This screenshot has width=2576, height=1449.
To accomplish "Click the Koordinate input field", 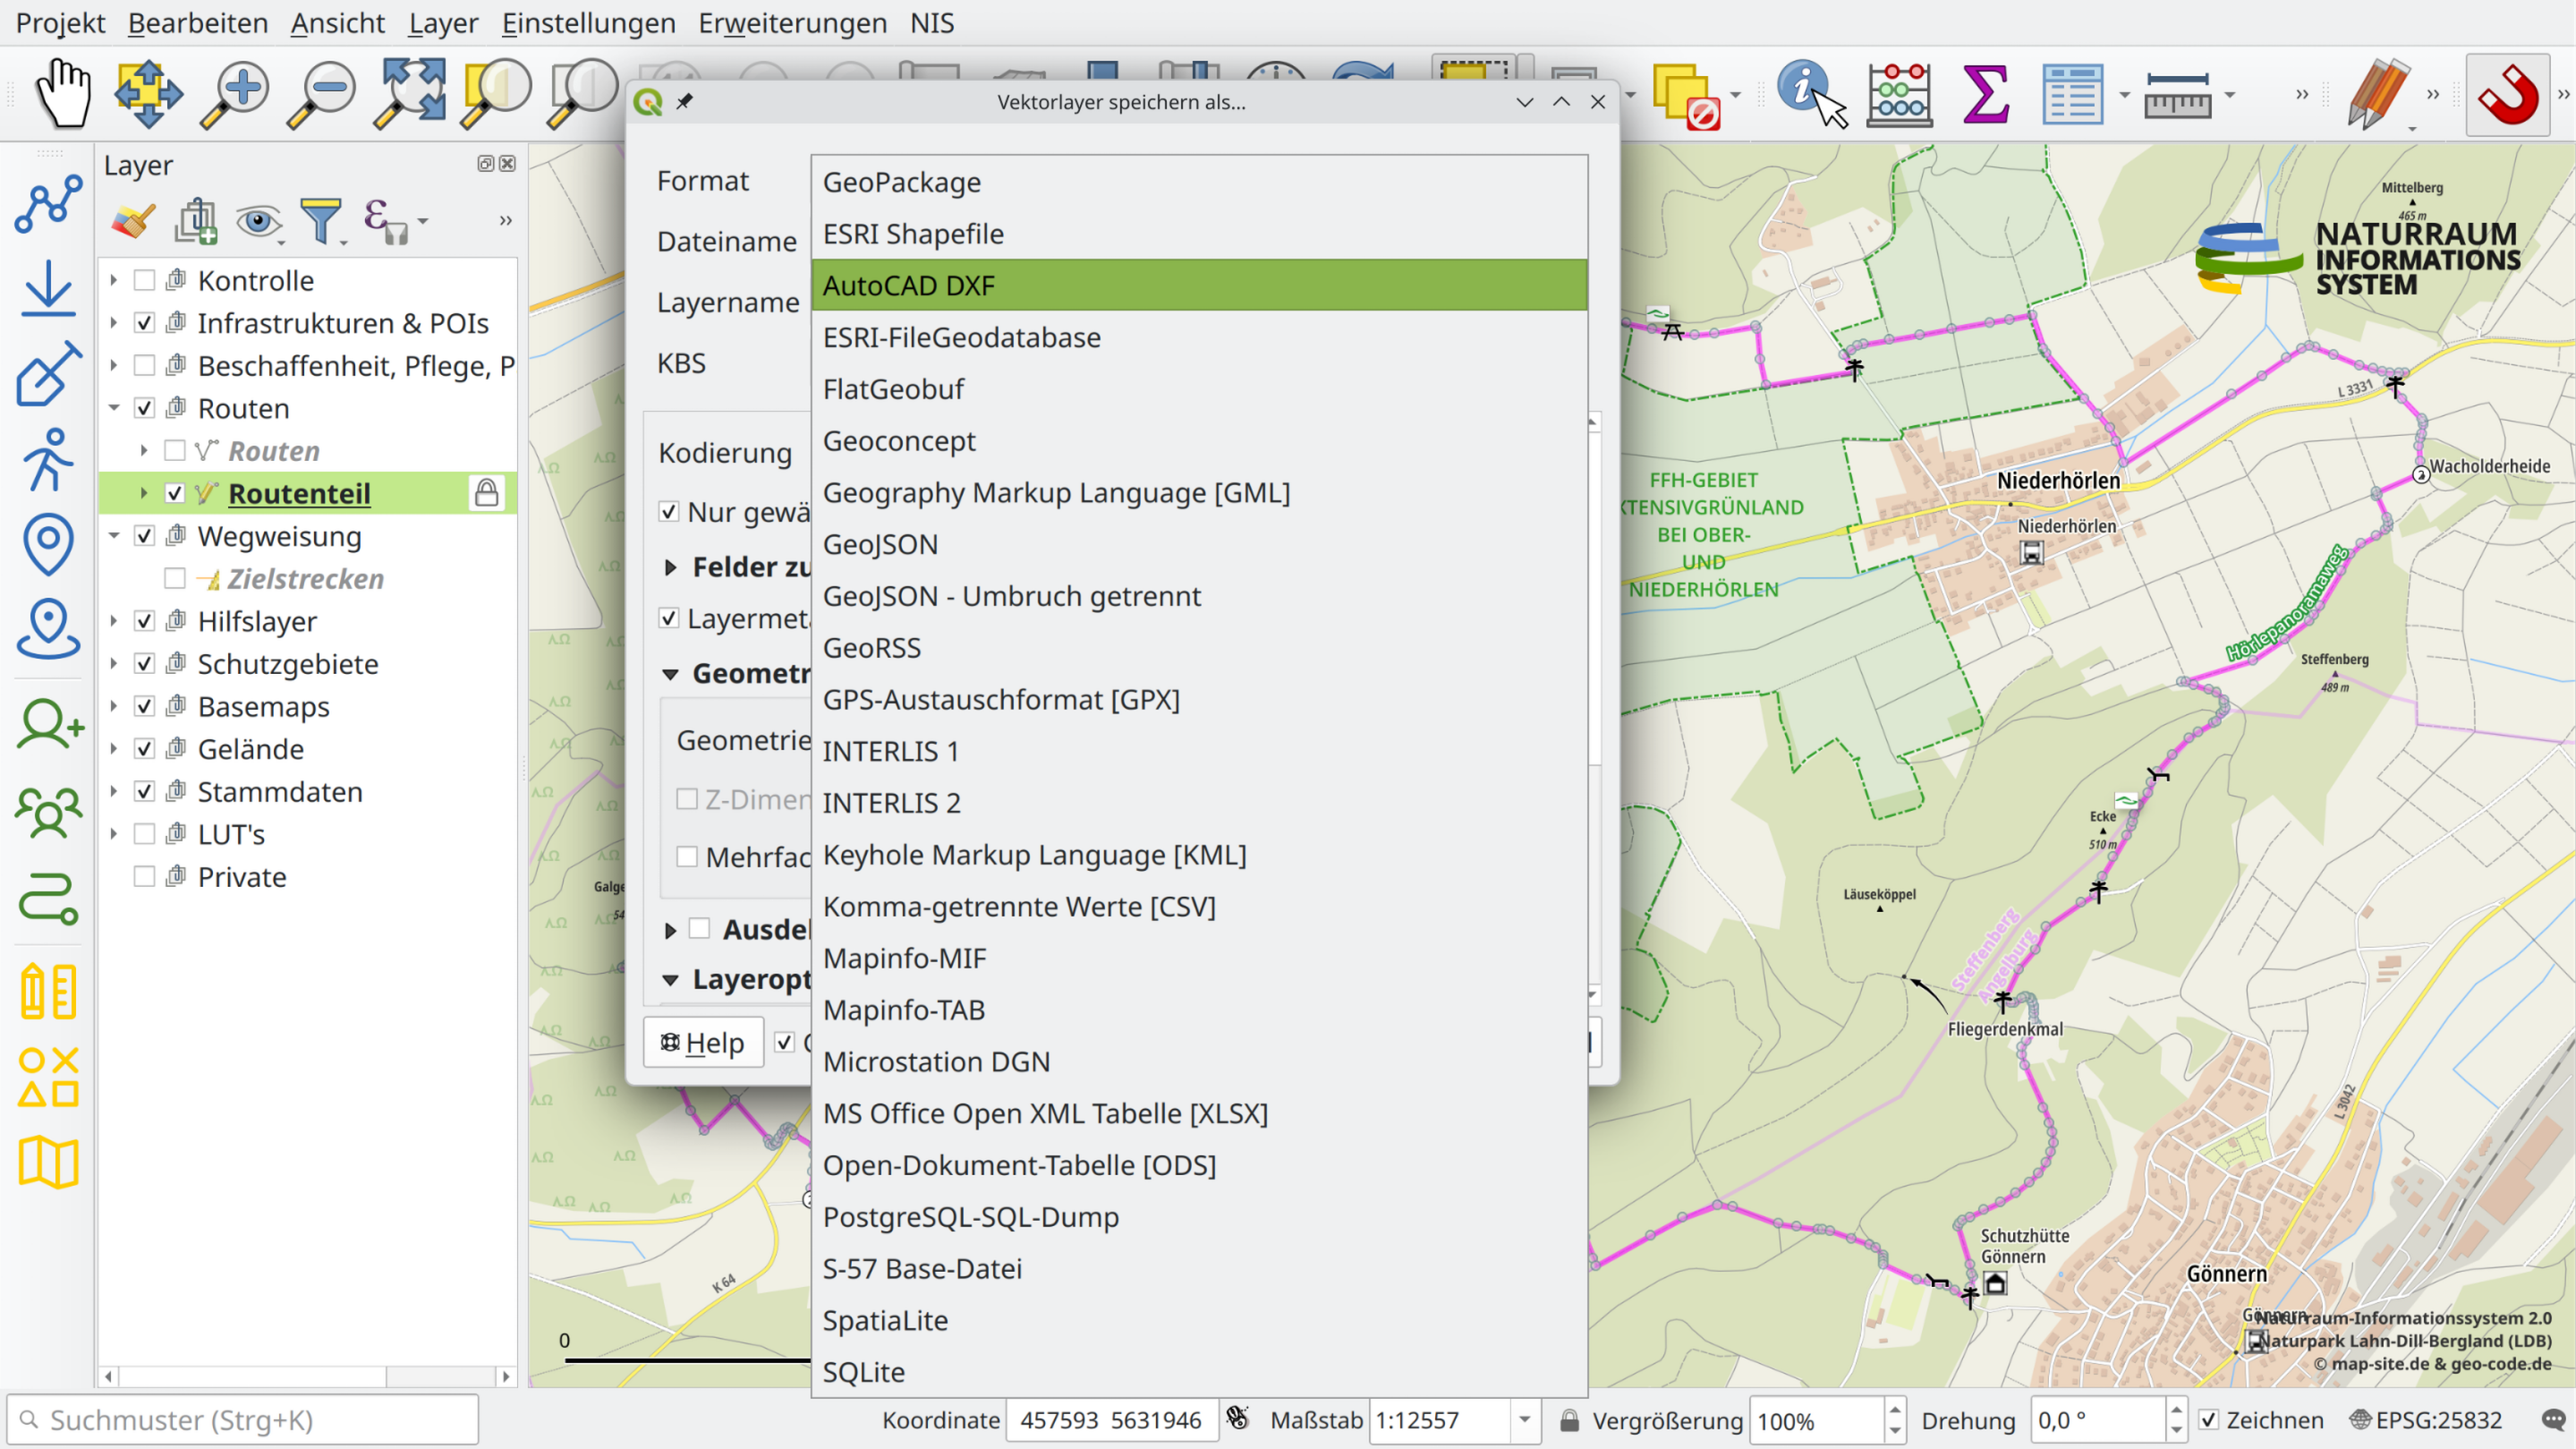I will click(1111, 1420).
